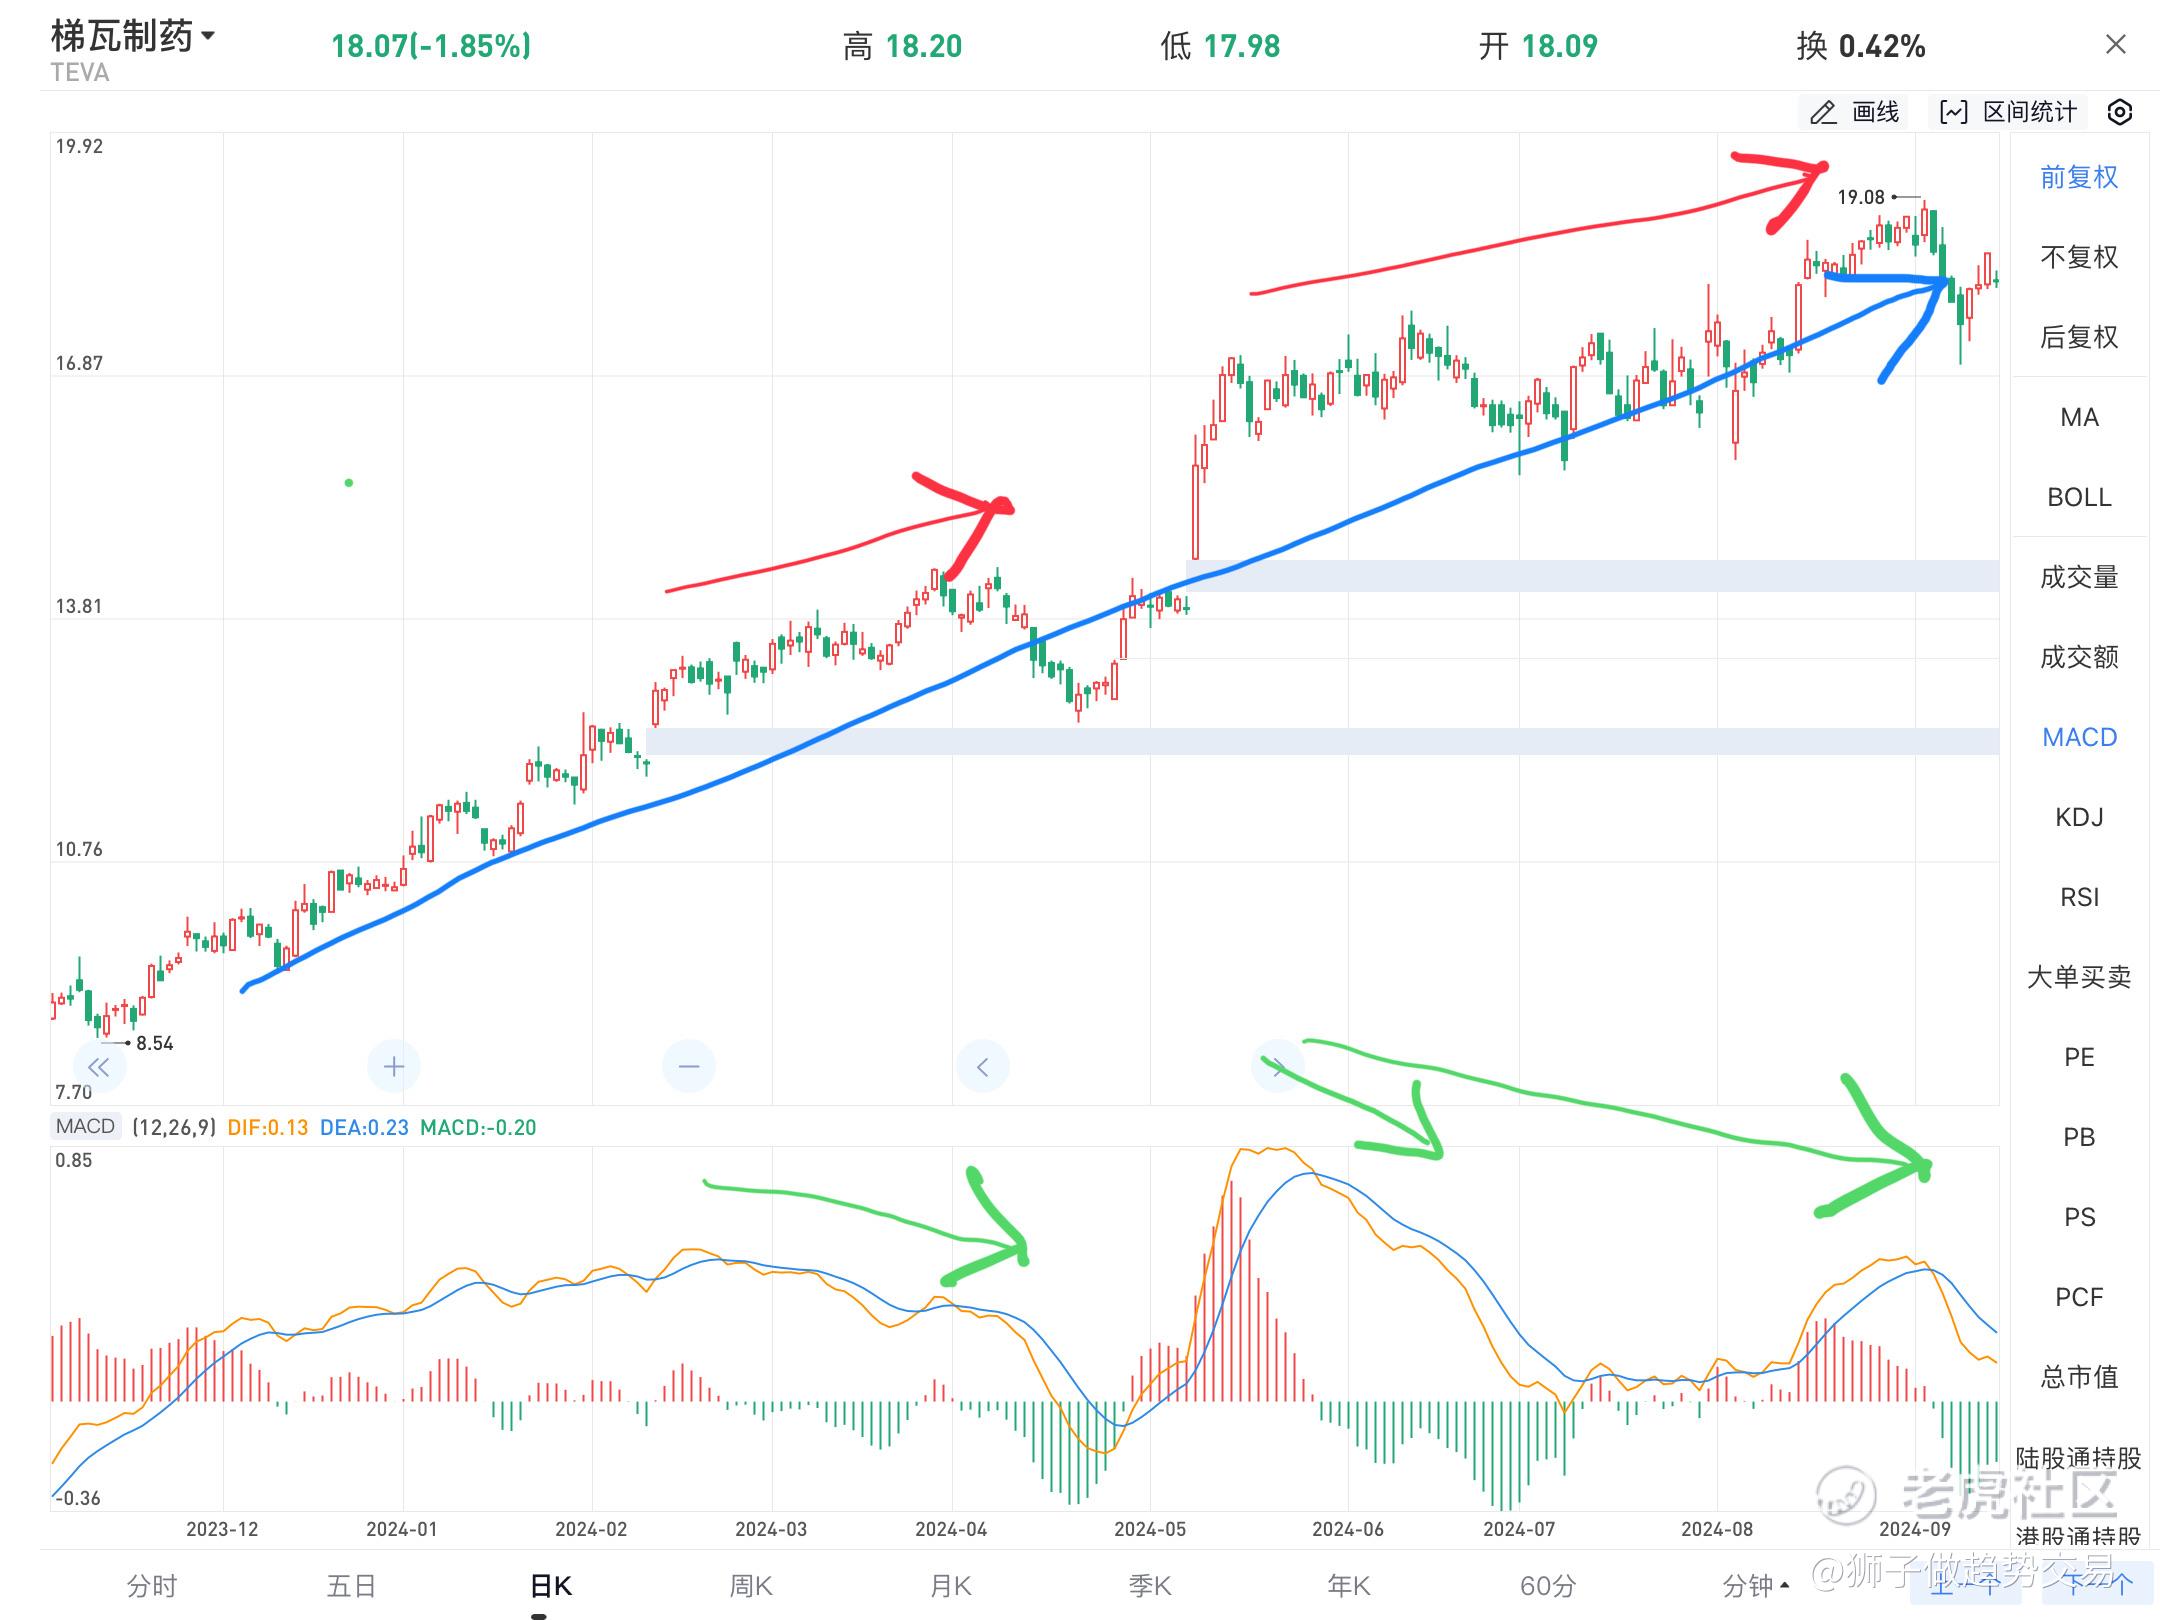2160x1620 pixels.
Task: Select 不复权 no adjustment option
Action: (x=2079, y=257)
